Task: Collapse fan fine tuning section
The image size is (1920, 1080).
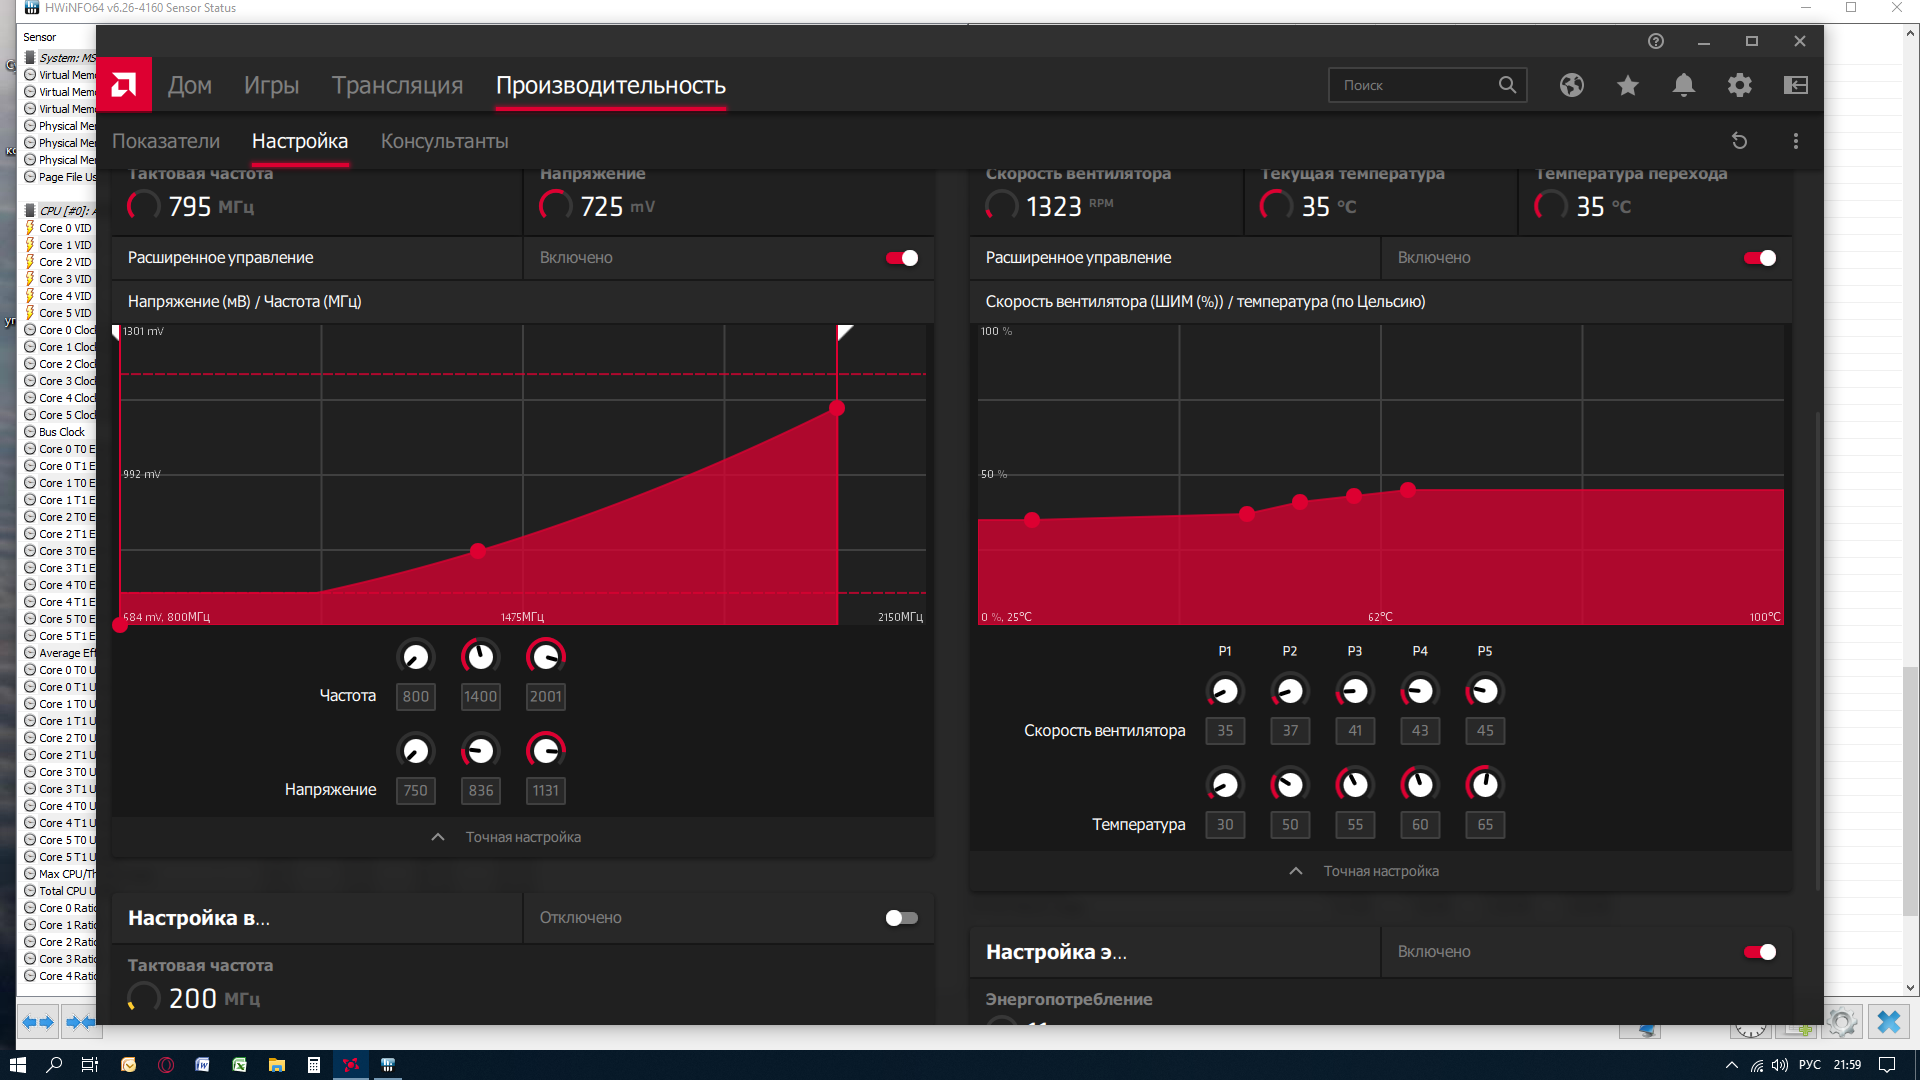Action: click(1365, 871)
